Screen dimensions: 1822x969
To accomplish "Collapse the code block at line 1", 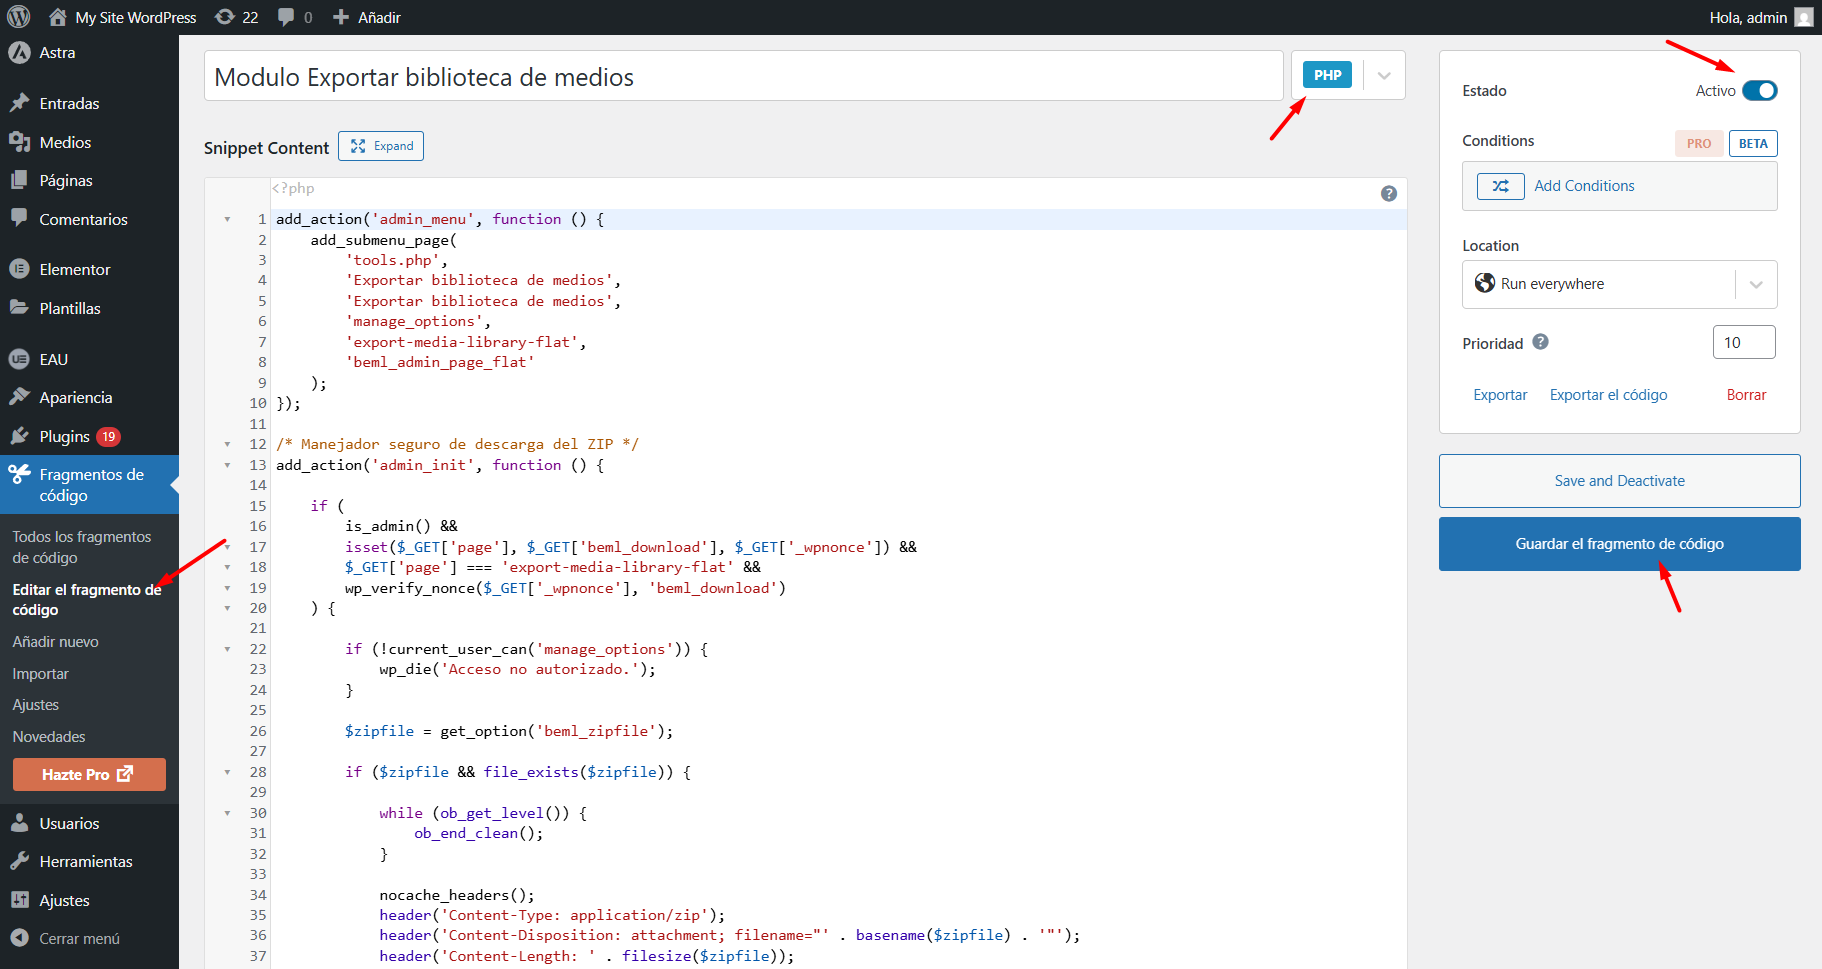I will coord(227,219).
